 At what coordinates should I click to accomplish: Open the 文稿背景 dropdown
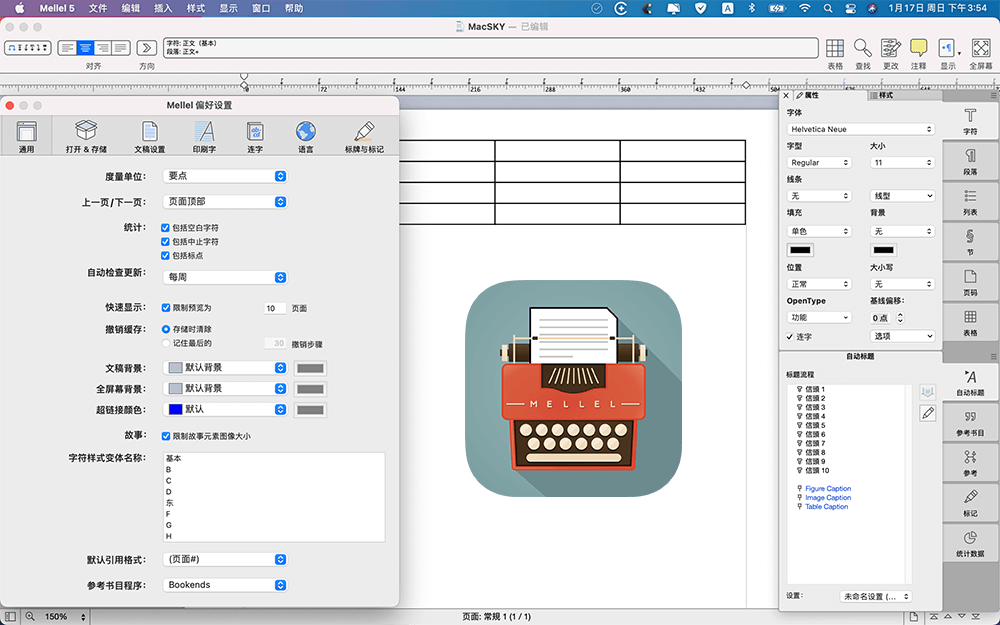tap(225, 368)
